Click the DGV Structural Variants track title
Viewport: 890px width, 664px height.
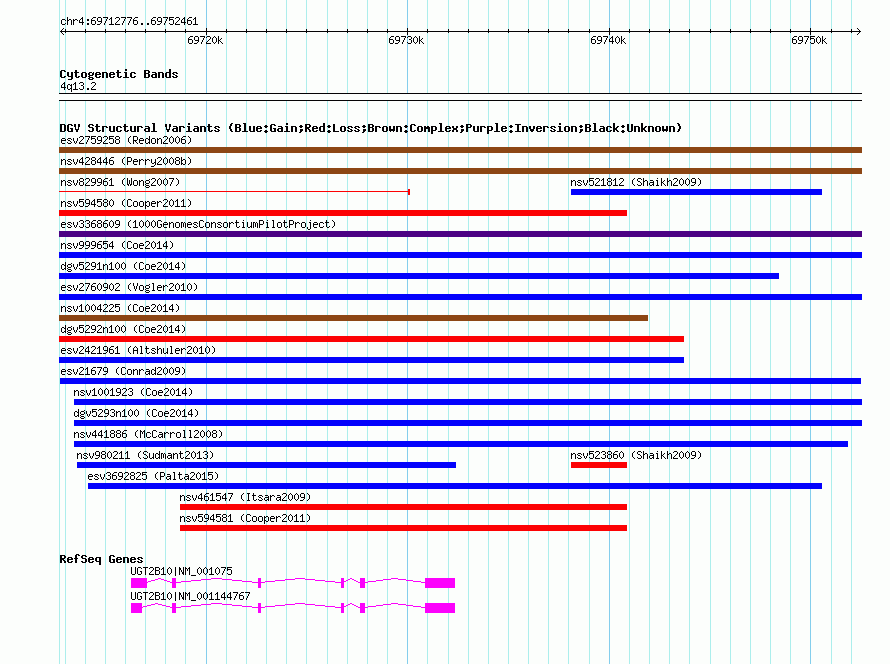(x=371, y=128)
